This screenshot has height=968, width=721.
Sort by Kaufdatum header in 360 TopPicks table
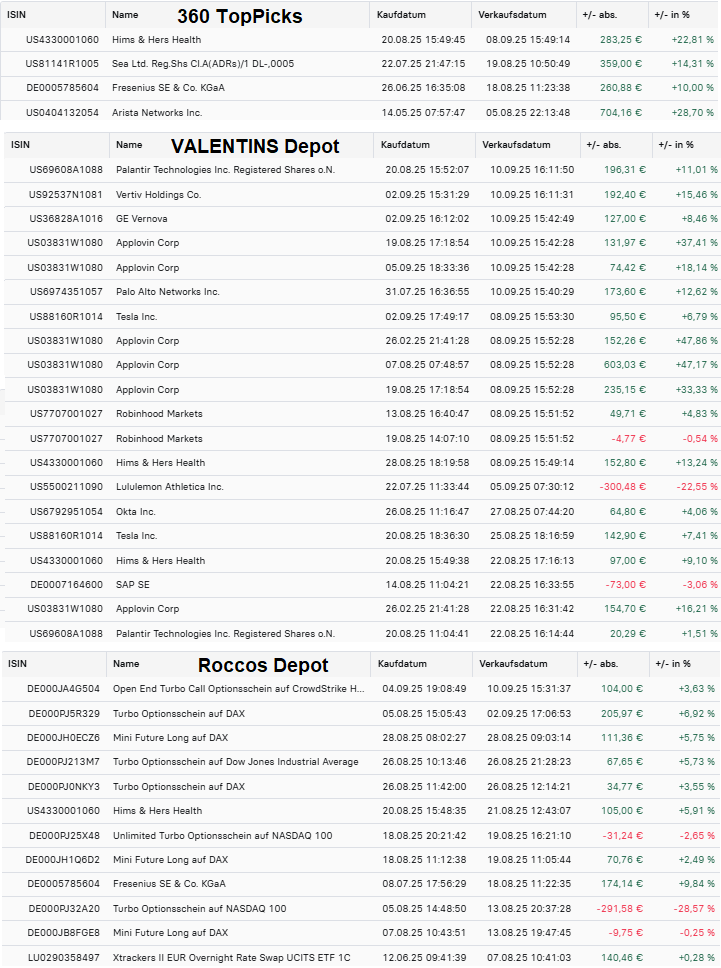(x=401, y=15)
